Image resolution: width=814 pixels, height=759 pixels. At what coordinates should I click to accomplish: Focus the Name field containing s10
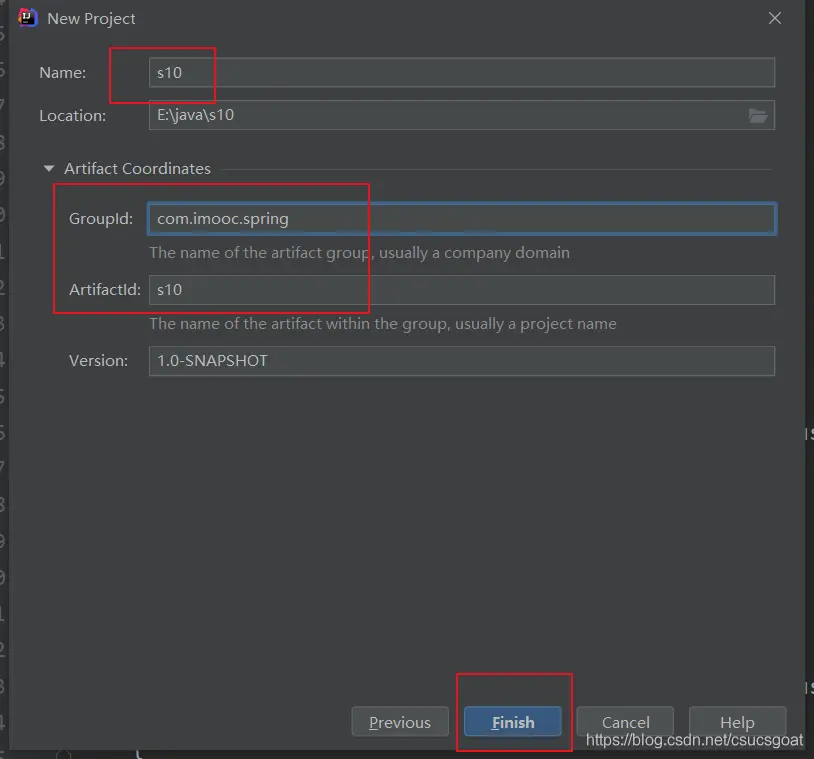point(460,73)
